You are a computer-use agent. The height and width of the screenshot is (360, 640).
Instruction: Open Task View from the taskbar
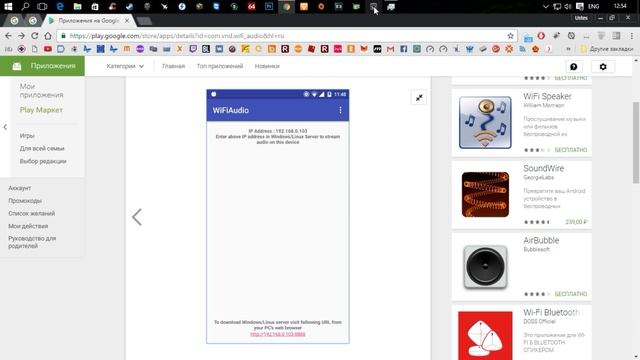42,7
